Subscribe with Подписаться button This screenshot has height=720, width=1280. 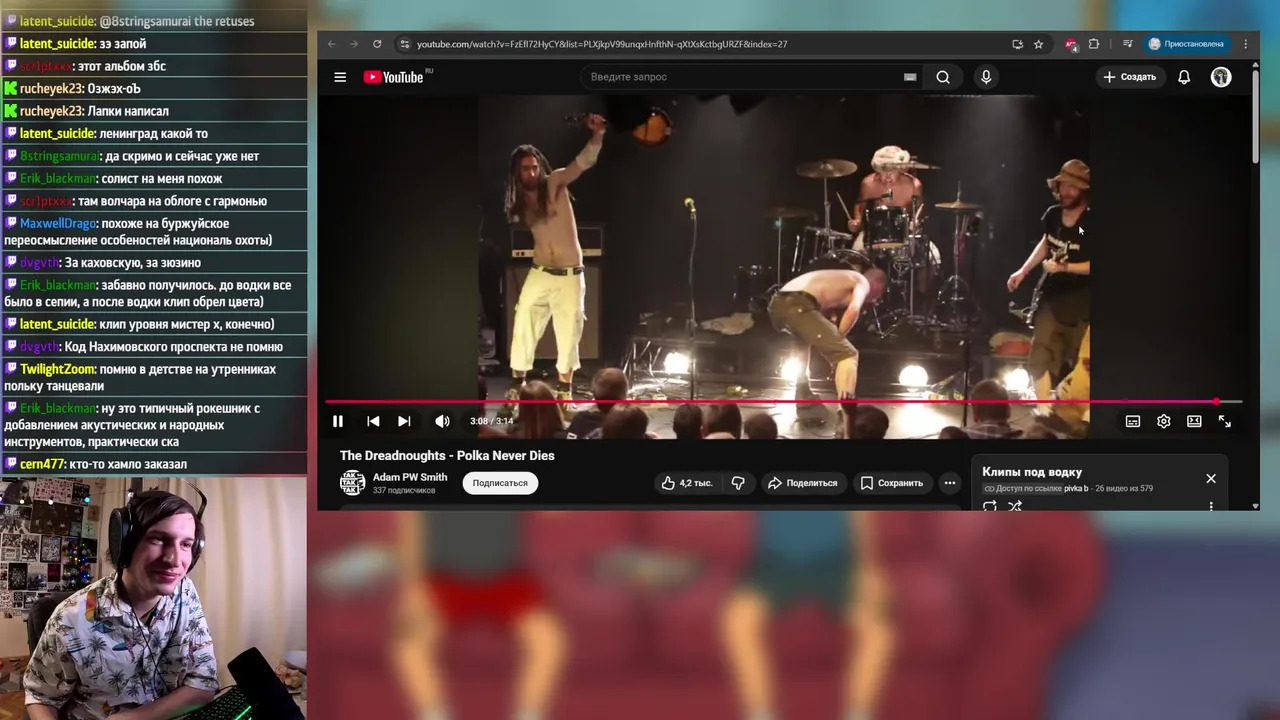500,483
